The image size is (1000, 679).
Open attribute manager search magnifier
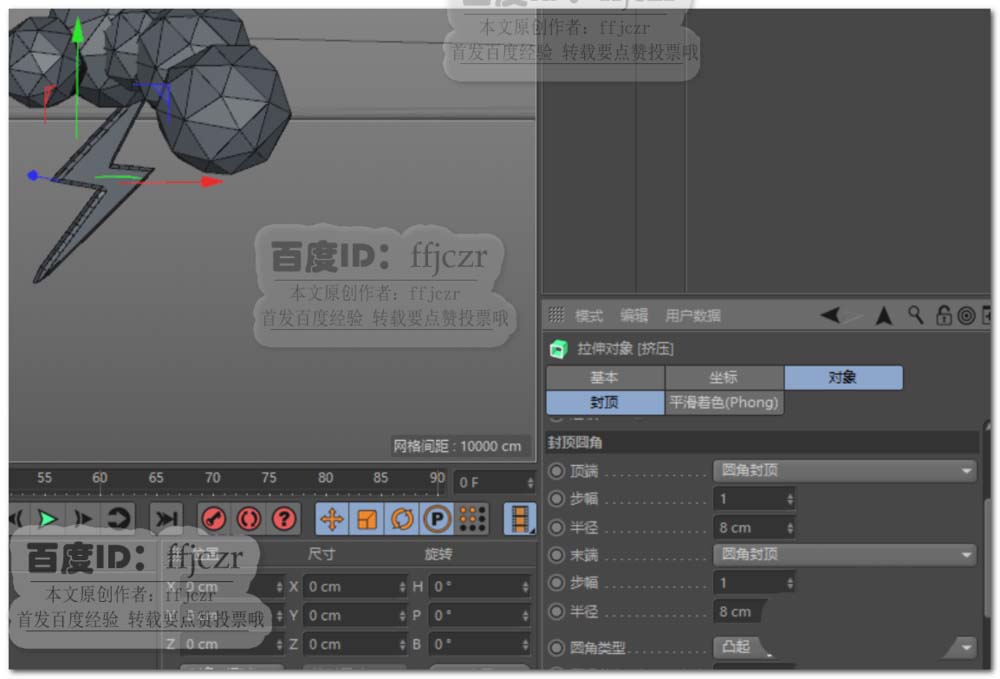click(916, 315)
